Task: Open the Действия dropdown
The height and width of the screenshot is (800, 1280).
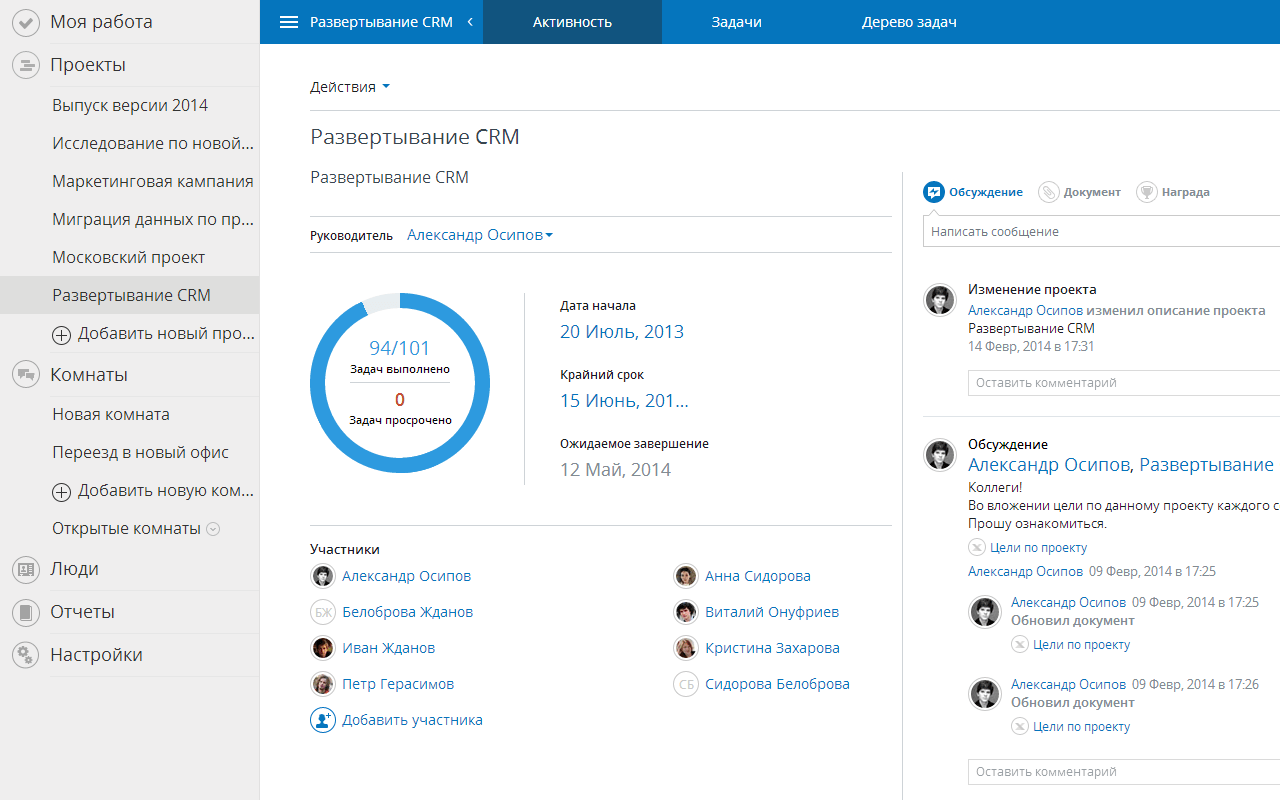Action: [x=350, y=87]
